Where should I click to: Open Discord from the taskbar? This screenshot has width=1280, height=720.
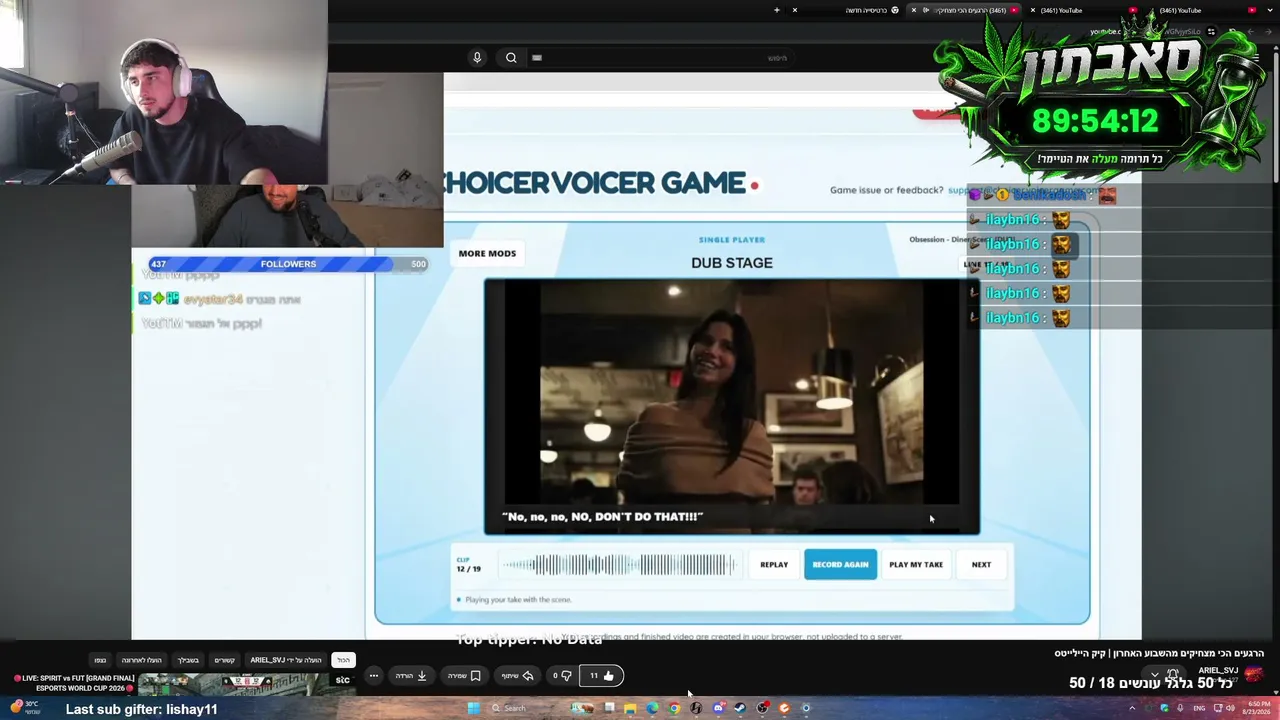coord(718,708)
